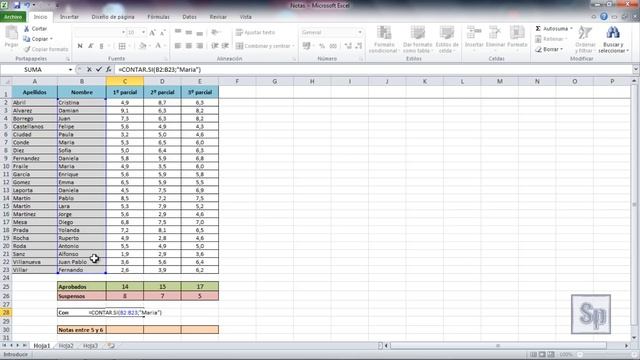Click the borders icon in Fuente group
640x360 pixels.
122,46
